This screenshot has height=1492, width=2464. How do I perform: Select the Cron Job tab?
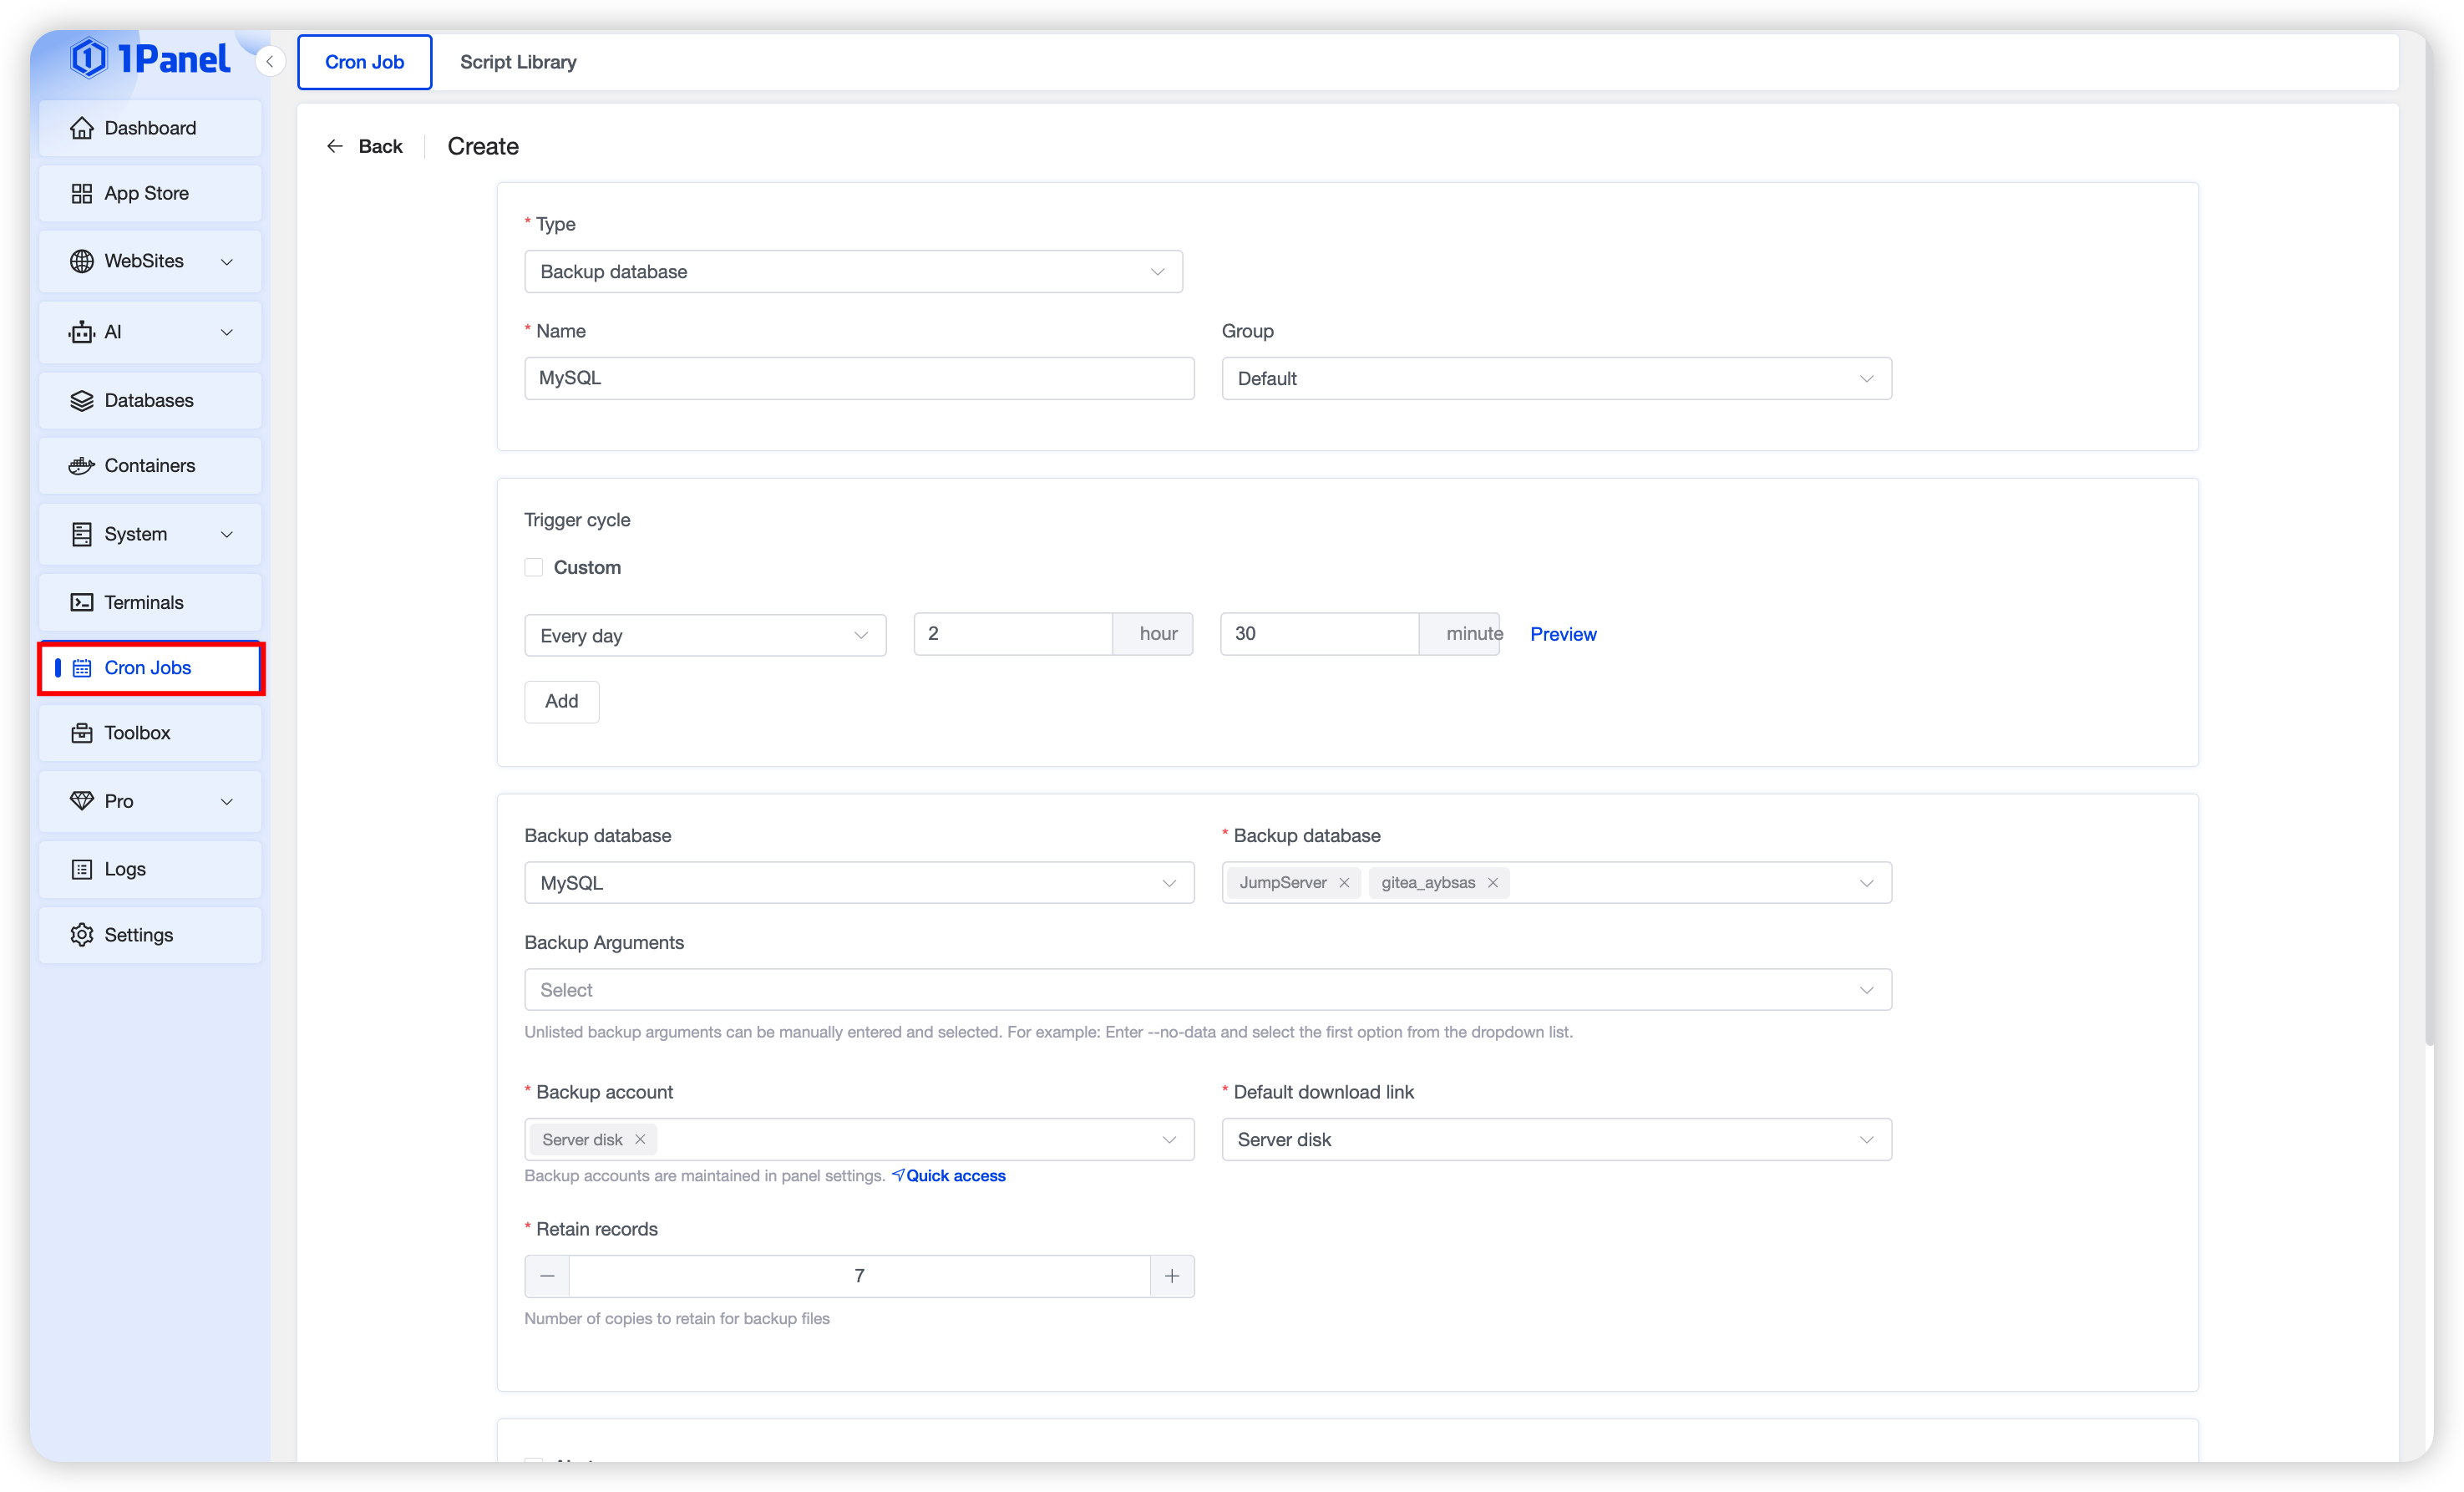coord(364,62)
